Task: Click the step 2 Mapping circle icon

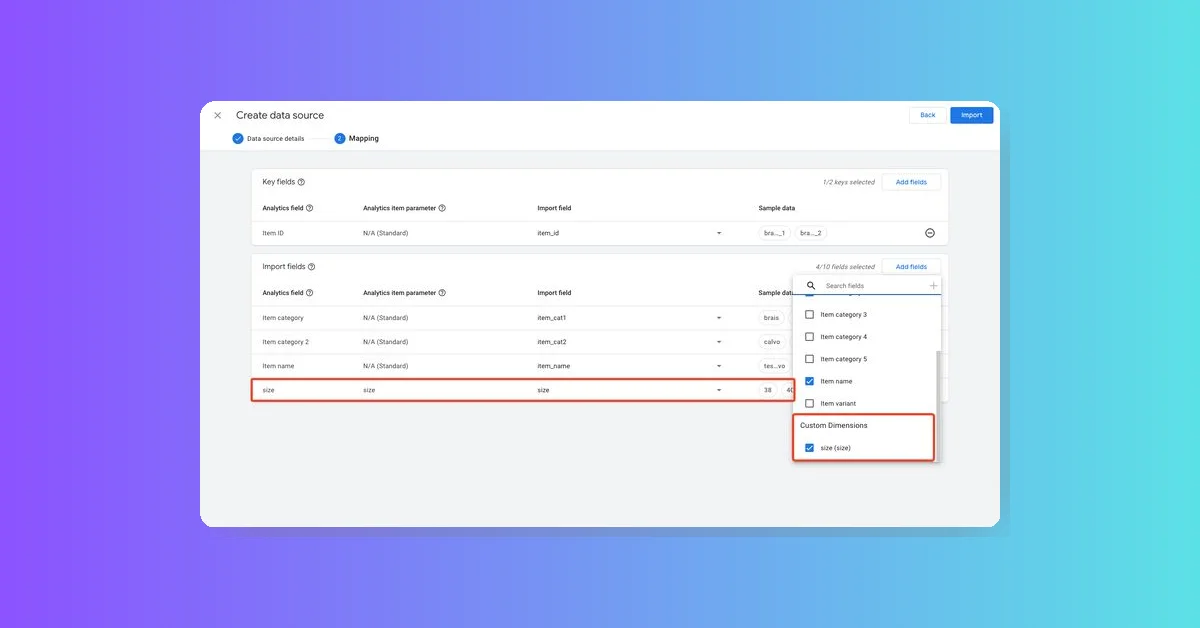Action: click(x=340, y=138)
